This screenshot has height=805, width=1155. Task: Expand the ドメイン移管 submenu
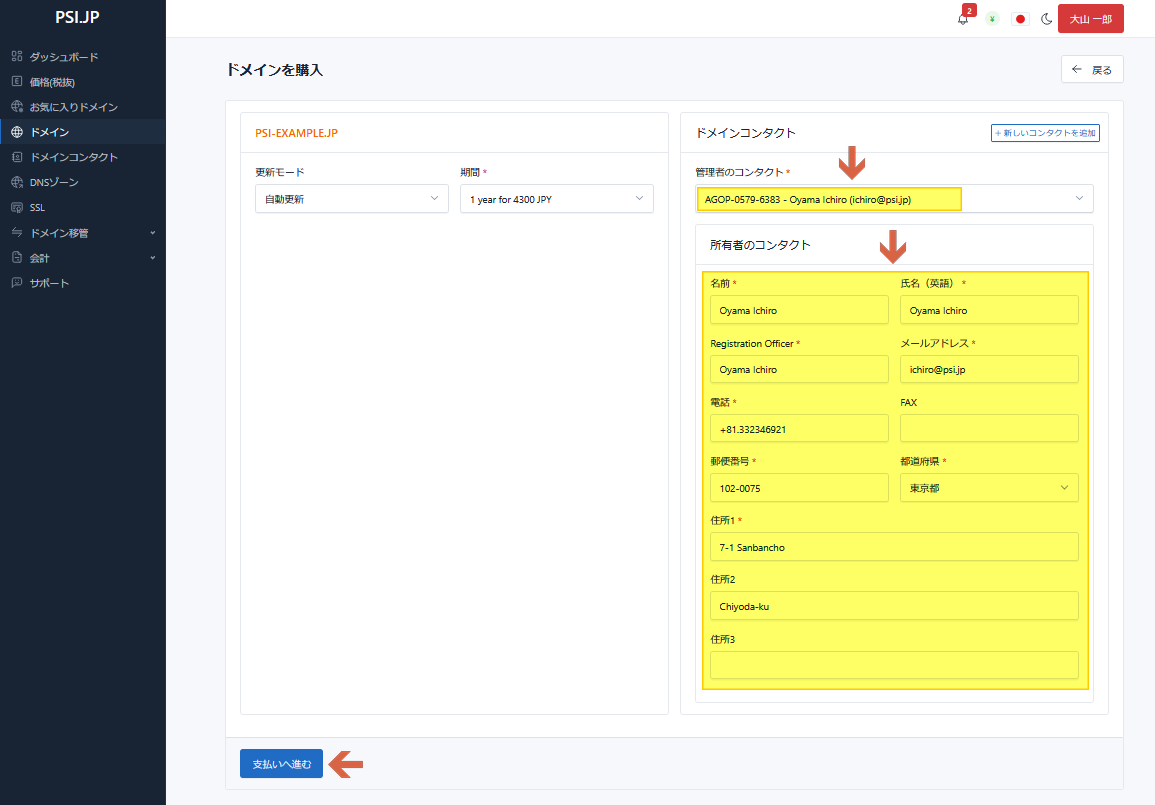tap(152, 233)
